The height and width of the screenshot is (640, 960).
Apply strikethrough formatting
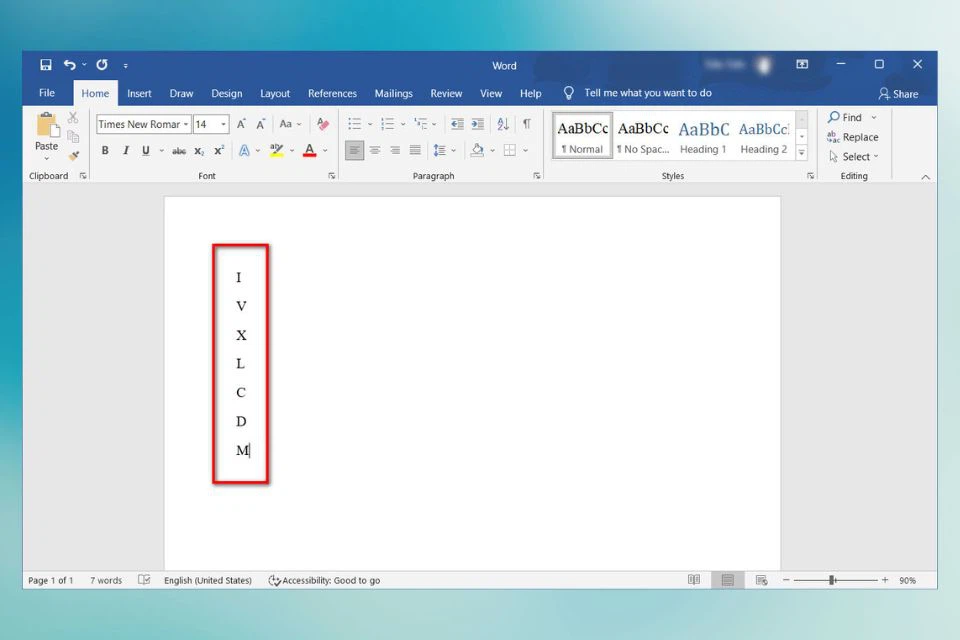point(180,150)
